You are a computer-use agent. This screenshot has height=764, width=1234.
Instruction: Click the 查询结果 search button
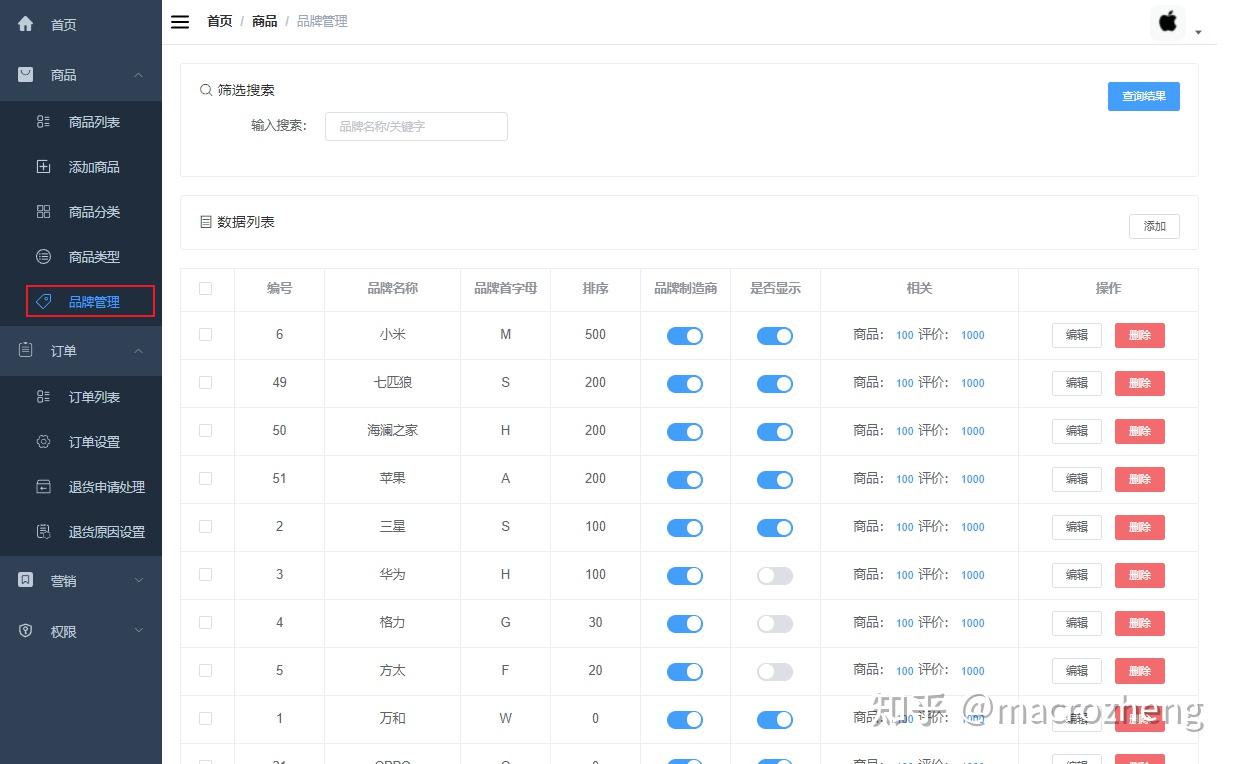(x=1143, y=96)
